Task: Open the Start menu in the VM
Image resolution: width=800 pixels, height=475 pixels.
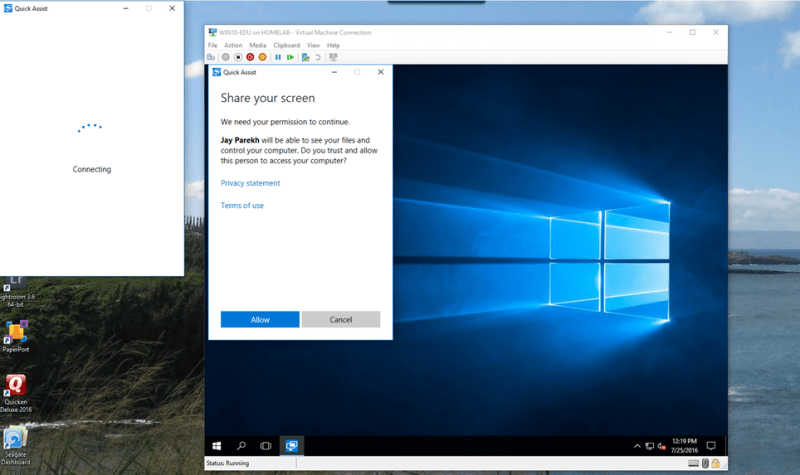Action: click(x=215, y=445)
